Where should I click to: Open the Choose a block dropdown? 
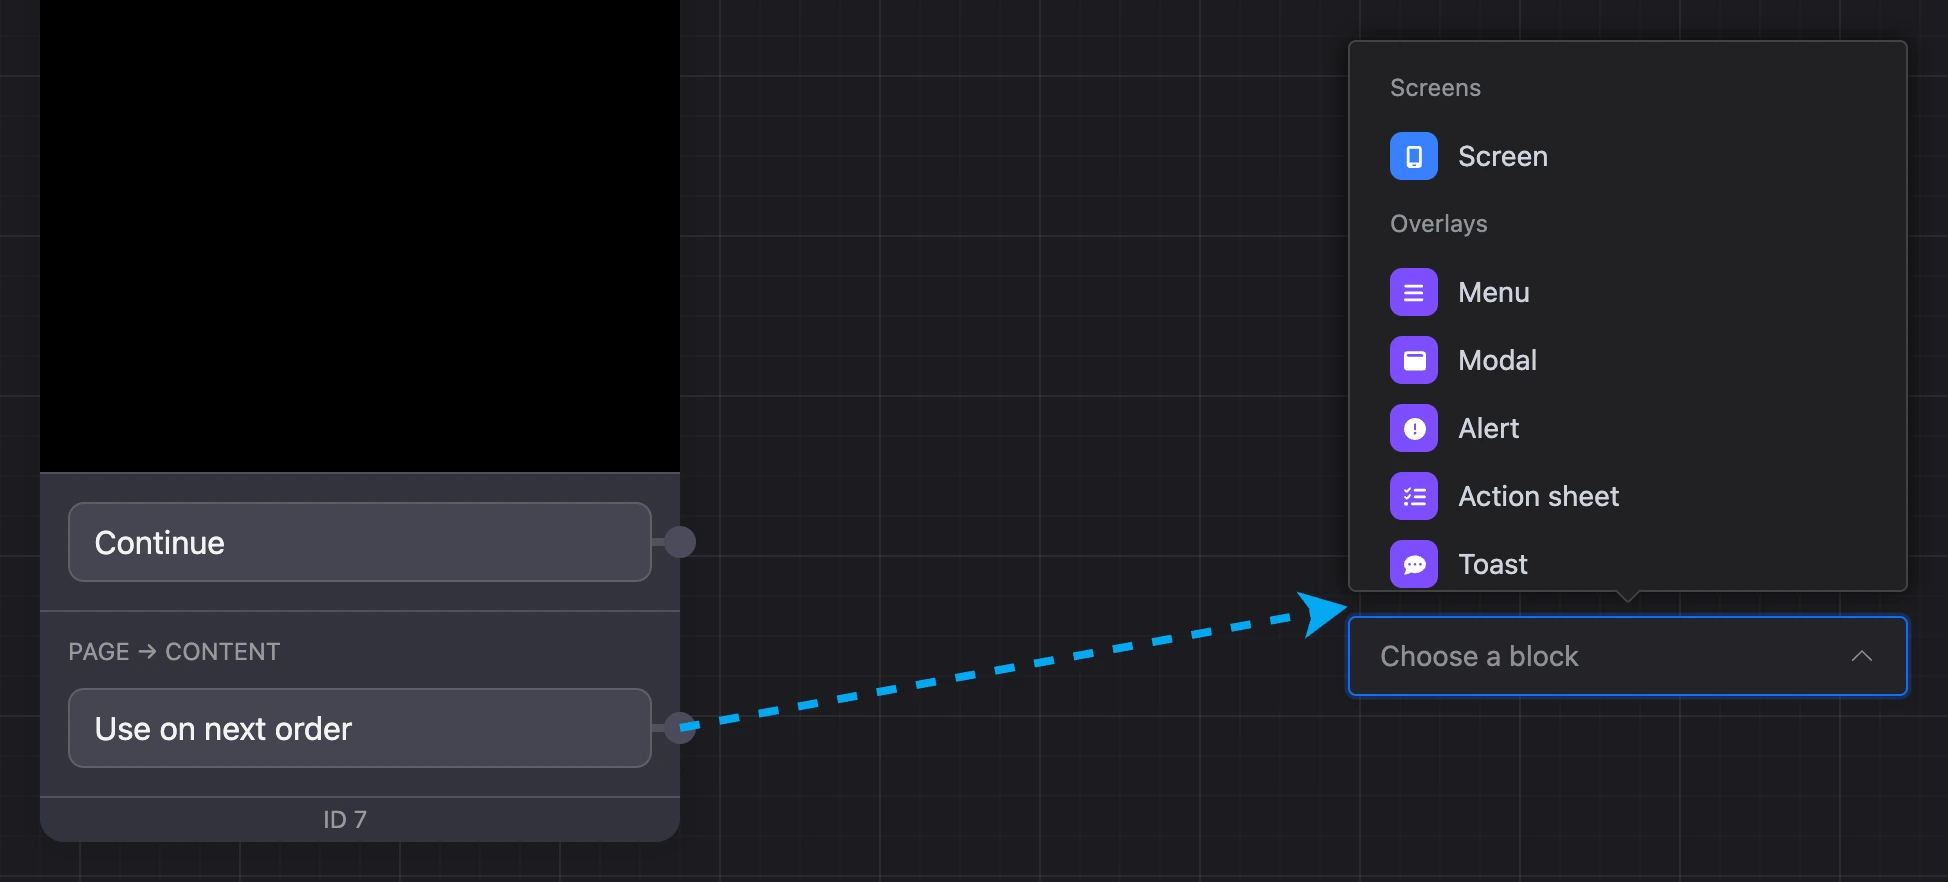tap(1627, 656)
